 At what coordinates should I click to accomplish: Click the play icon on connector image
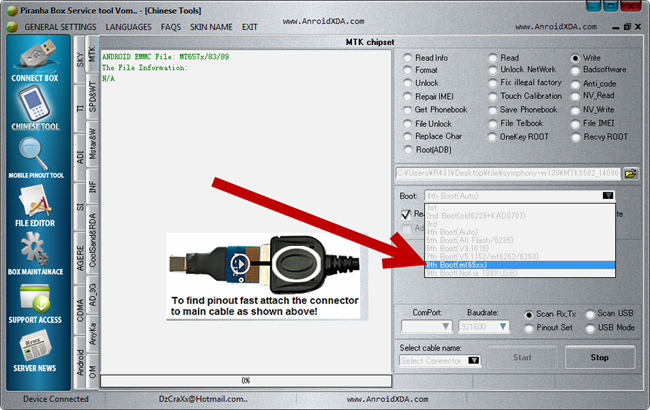(x=240, y=263)
